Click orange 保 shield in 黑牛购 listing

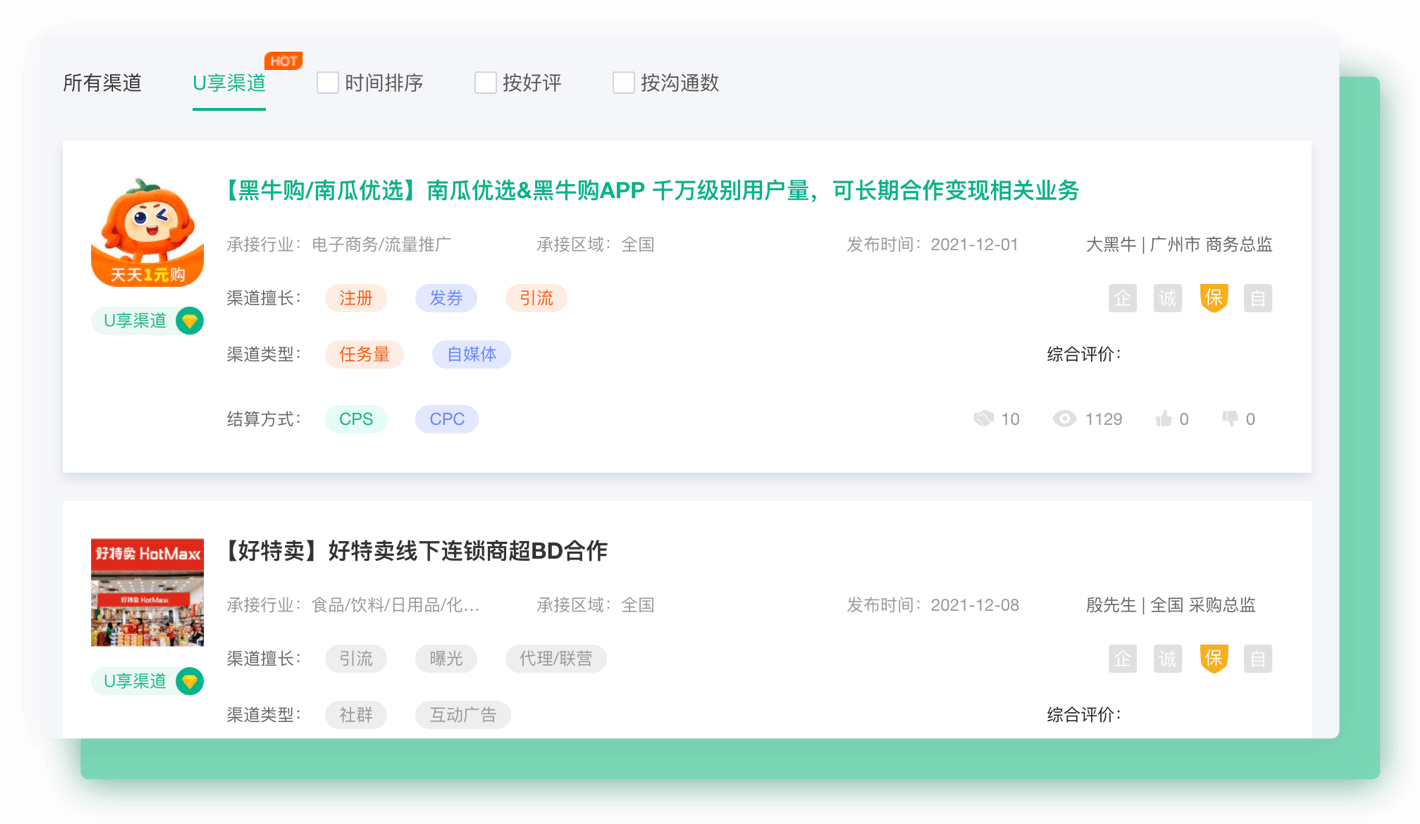(1214, 298)
